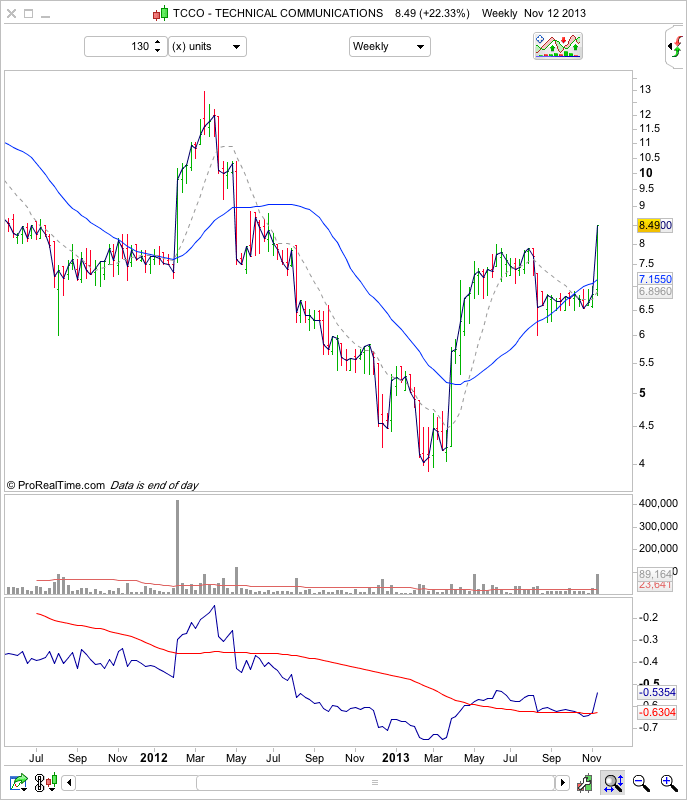Minimize the chart window
Image resolution: width=687 pixels, height=800 pixels.
pos(45,15)
